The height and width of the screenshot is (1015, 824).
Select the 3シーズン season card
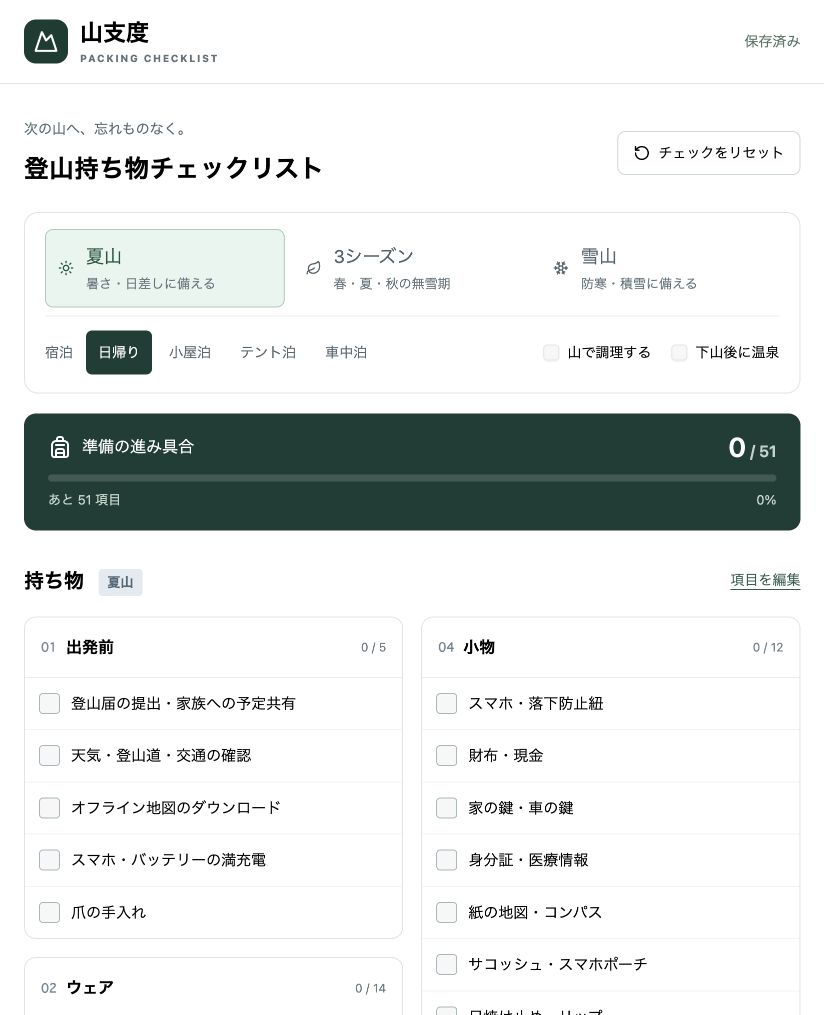(412, 268)
